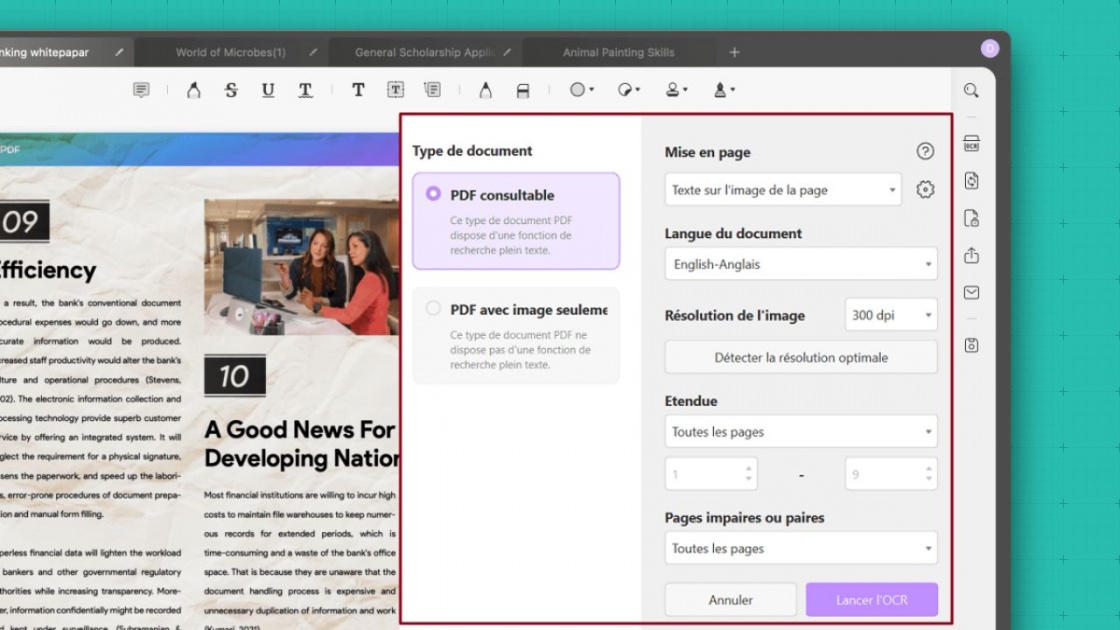Viewport: 1120px width, 630px height.
Task: Select PDF avec image seulement option
Action: click(433, 309)
